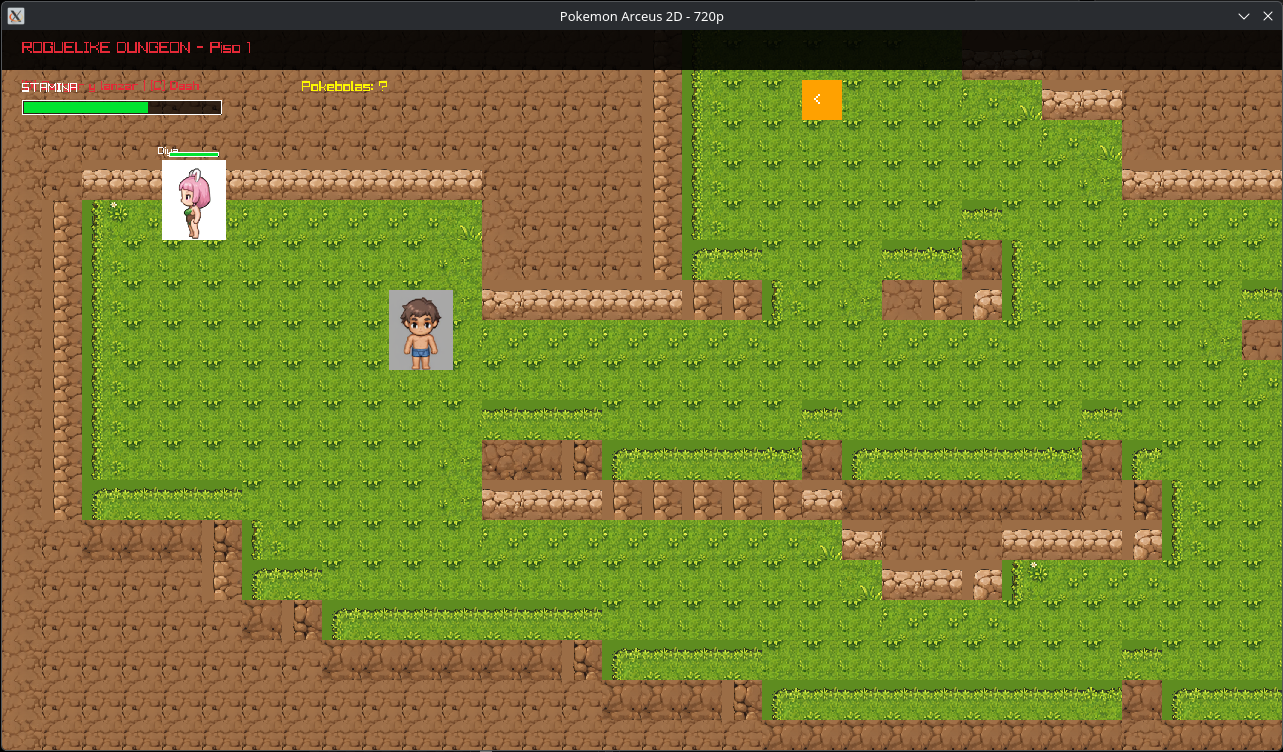This screenshot has width=1283, height=752.
Task: Click the Pokebolas counter text
Action: [344, 87]
